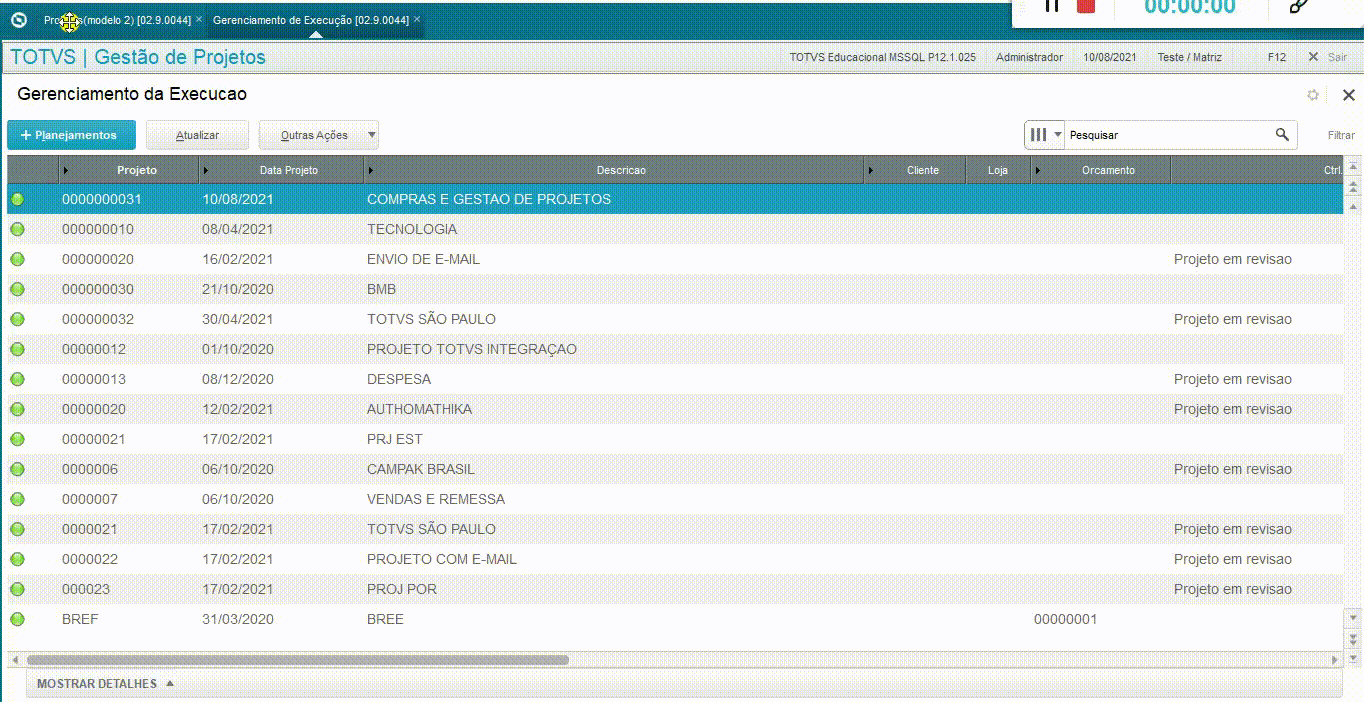Click the horizontal scrollbar thumb
Image resolution: width=1364 pixels, height=702 pixels.
click(x=297, y=660)
